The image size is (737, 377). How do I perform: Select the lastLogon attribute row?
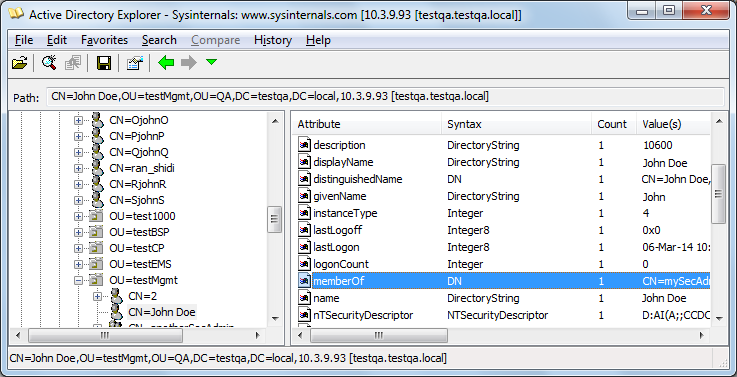point(502,247)
